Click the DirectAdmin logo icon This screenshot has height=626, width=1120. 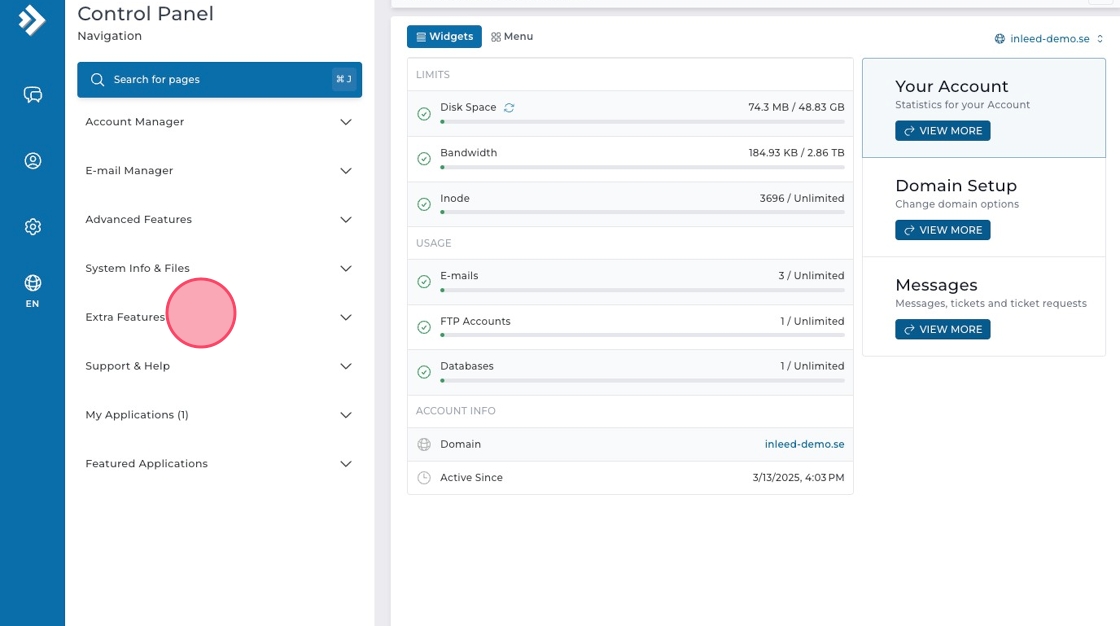pyautogui.click(x=32, y=20)
